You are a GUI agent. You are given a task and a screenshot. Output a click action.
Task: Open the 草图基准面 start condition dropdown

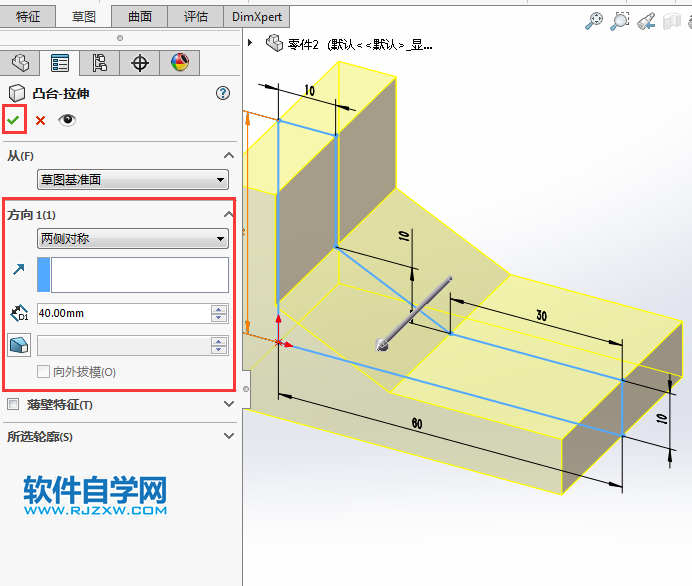(x=132, y=180)
